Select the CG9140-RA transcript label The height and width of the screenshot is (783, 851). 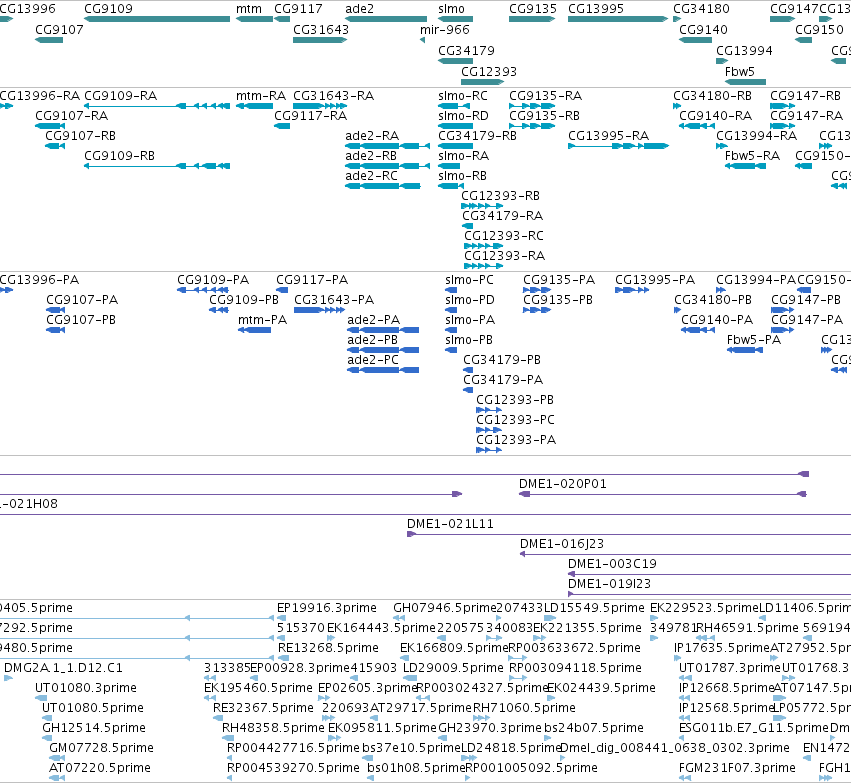tap(715, 116)
